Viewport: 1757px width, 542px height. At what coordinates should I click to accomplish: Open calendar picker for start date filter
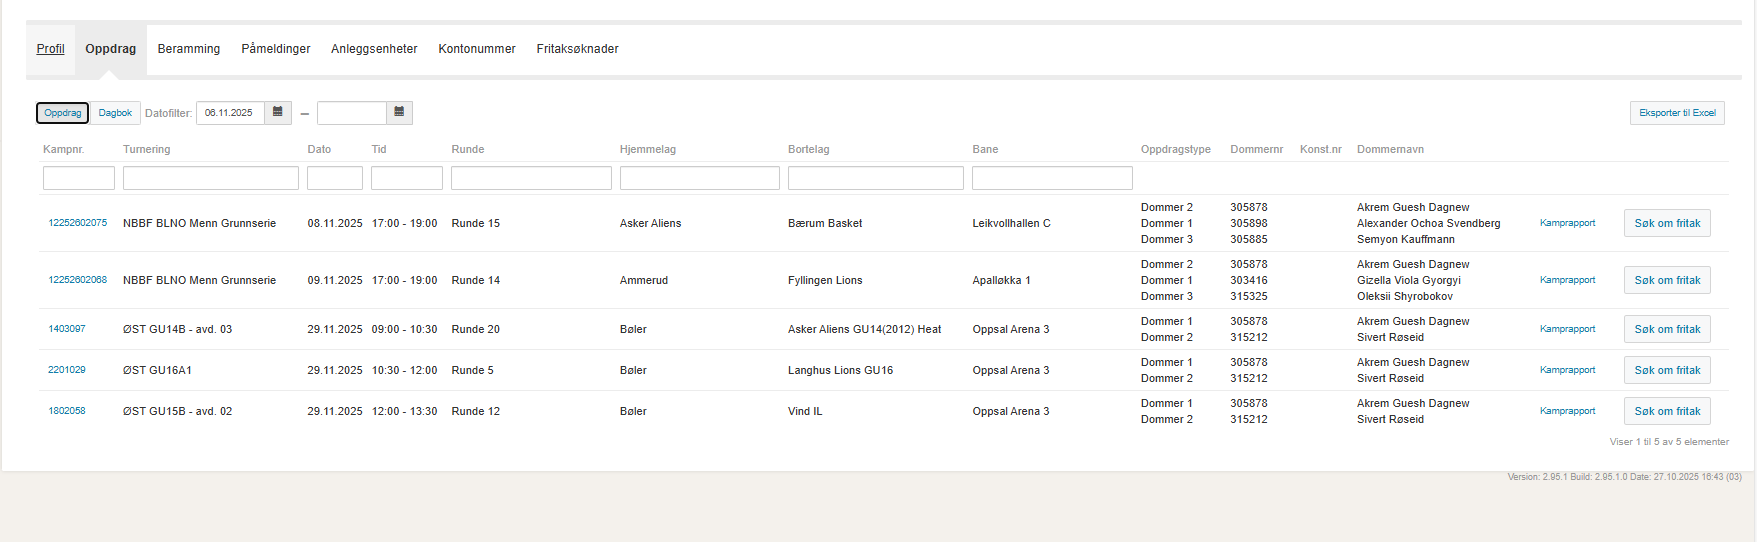278,112
